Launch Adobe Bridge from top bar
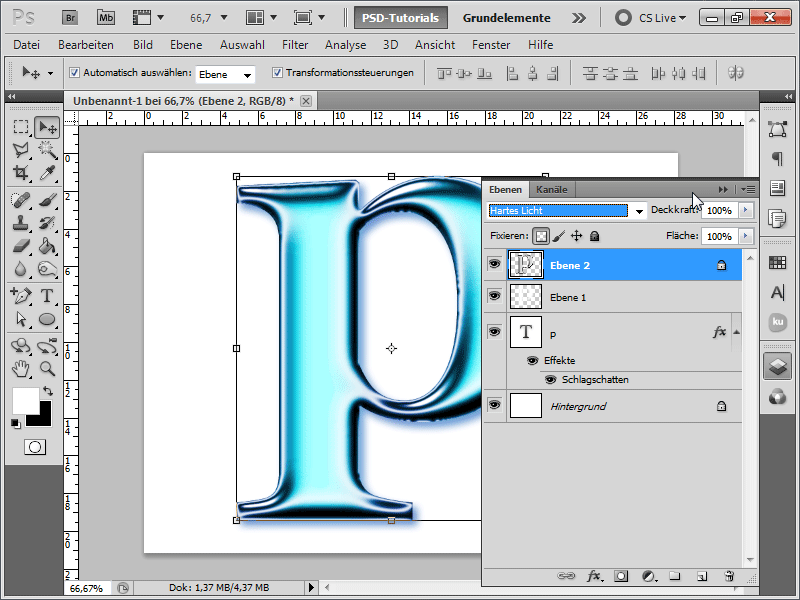This screenshot has height=600, width=800. click(70, 18)
